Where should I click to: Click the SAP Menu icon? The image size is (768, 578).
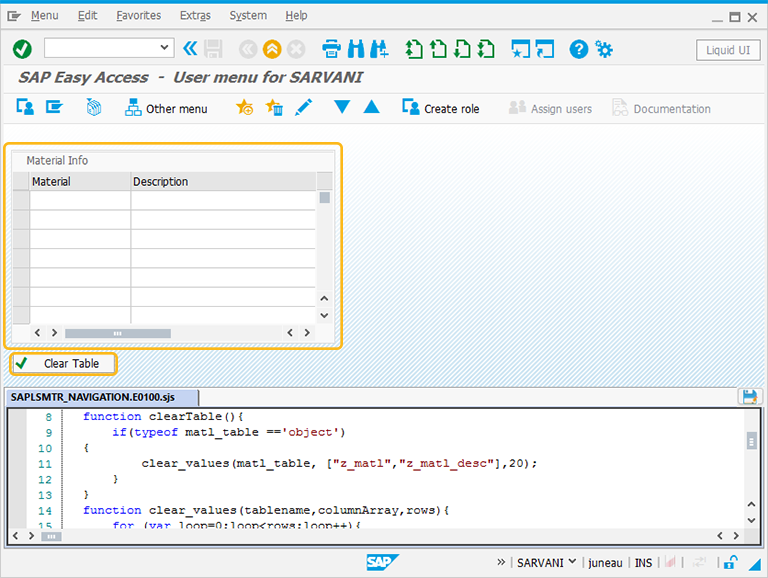click(54, 107)
